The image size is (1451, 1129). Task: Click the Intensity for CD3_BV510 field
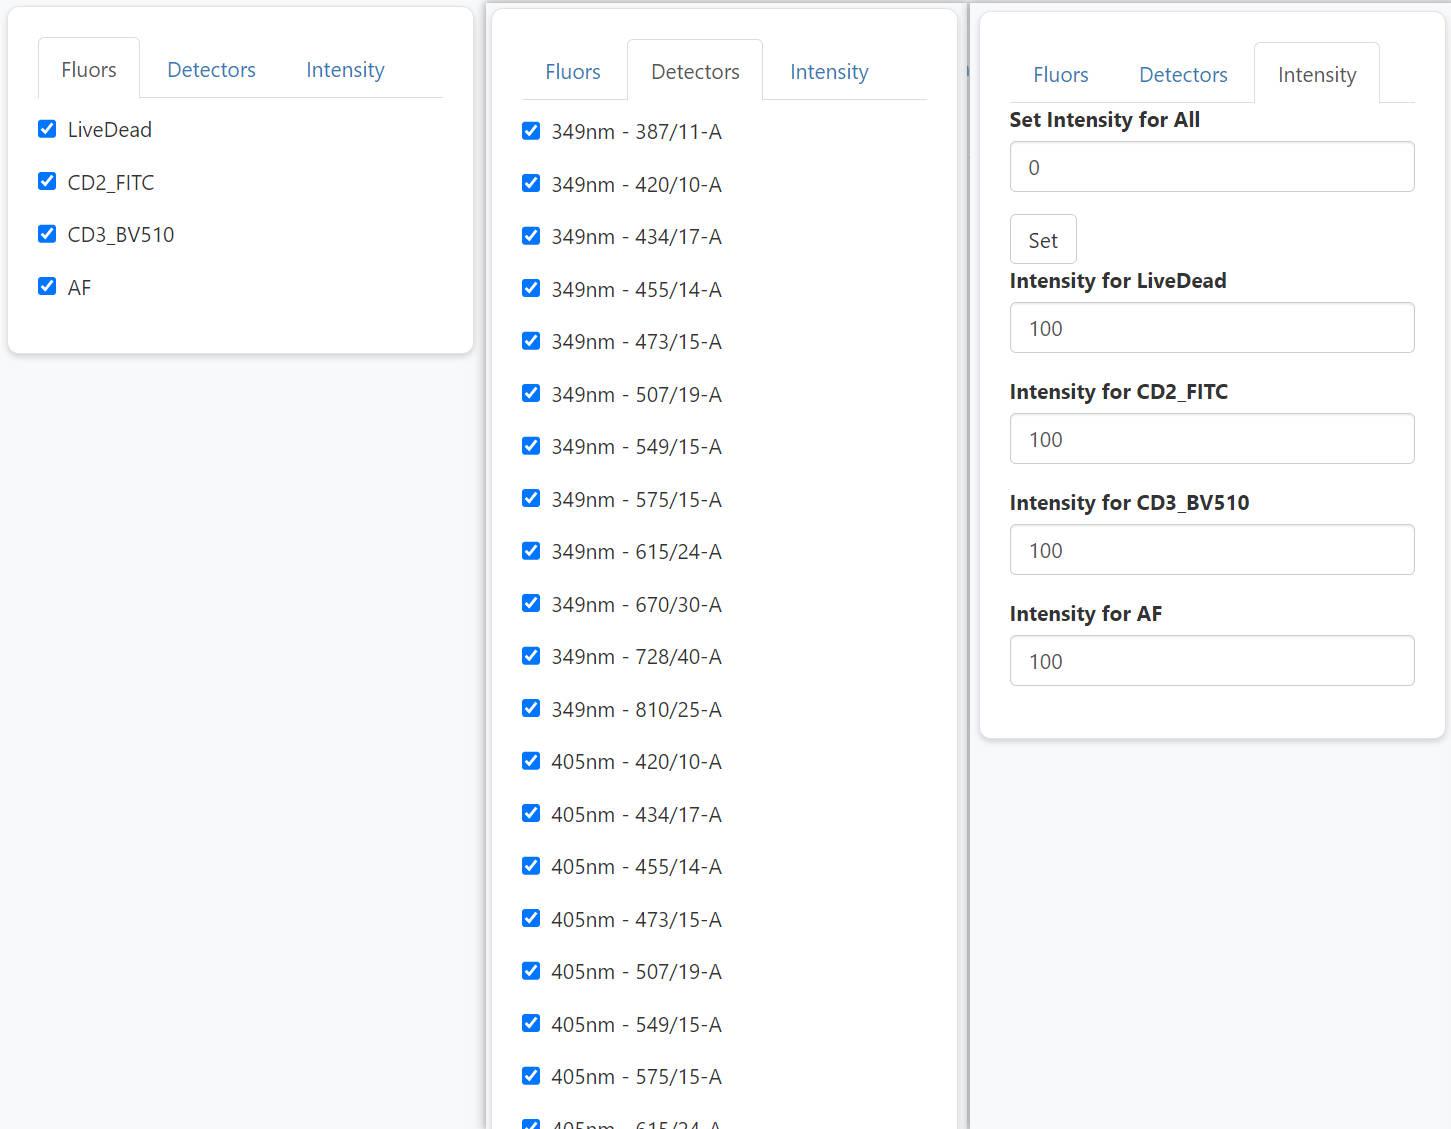[x=1212, y=550]
